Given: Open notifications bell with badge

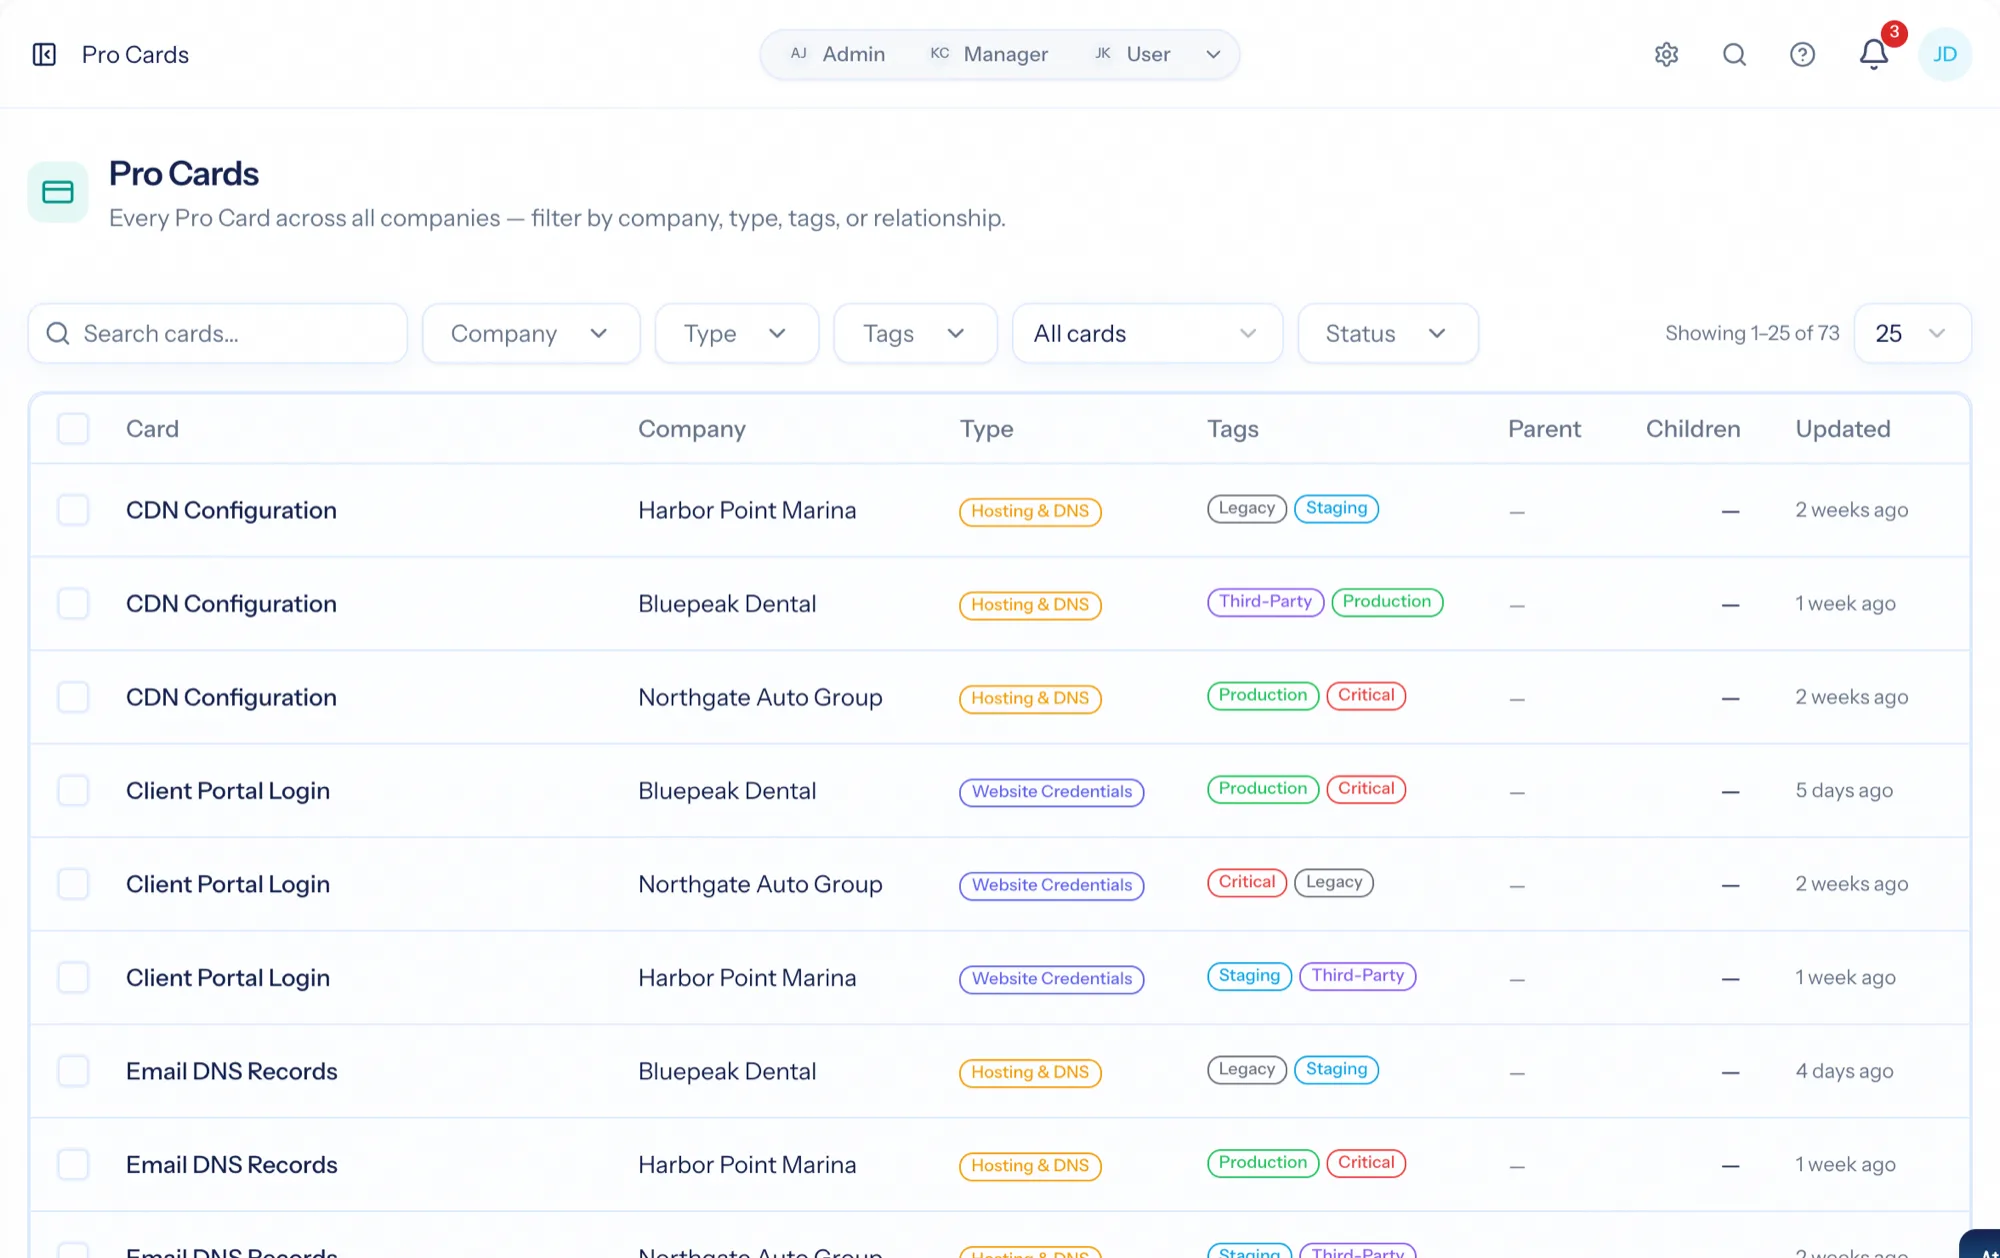Looking at the screenshot, I should point(1874,54).
